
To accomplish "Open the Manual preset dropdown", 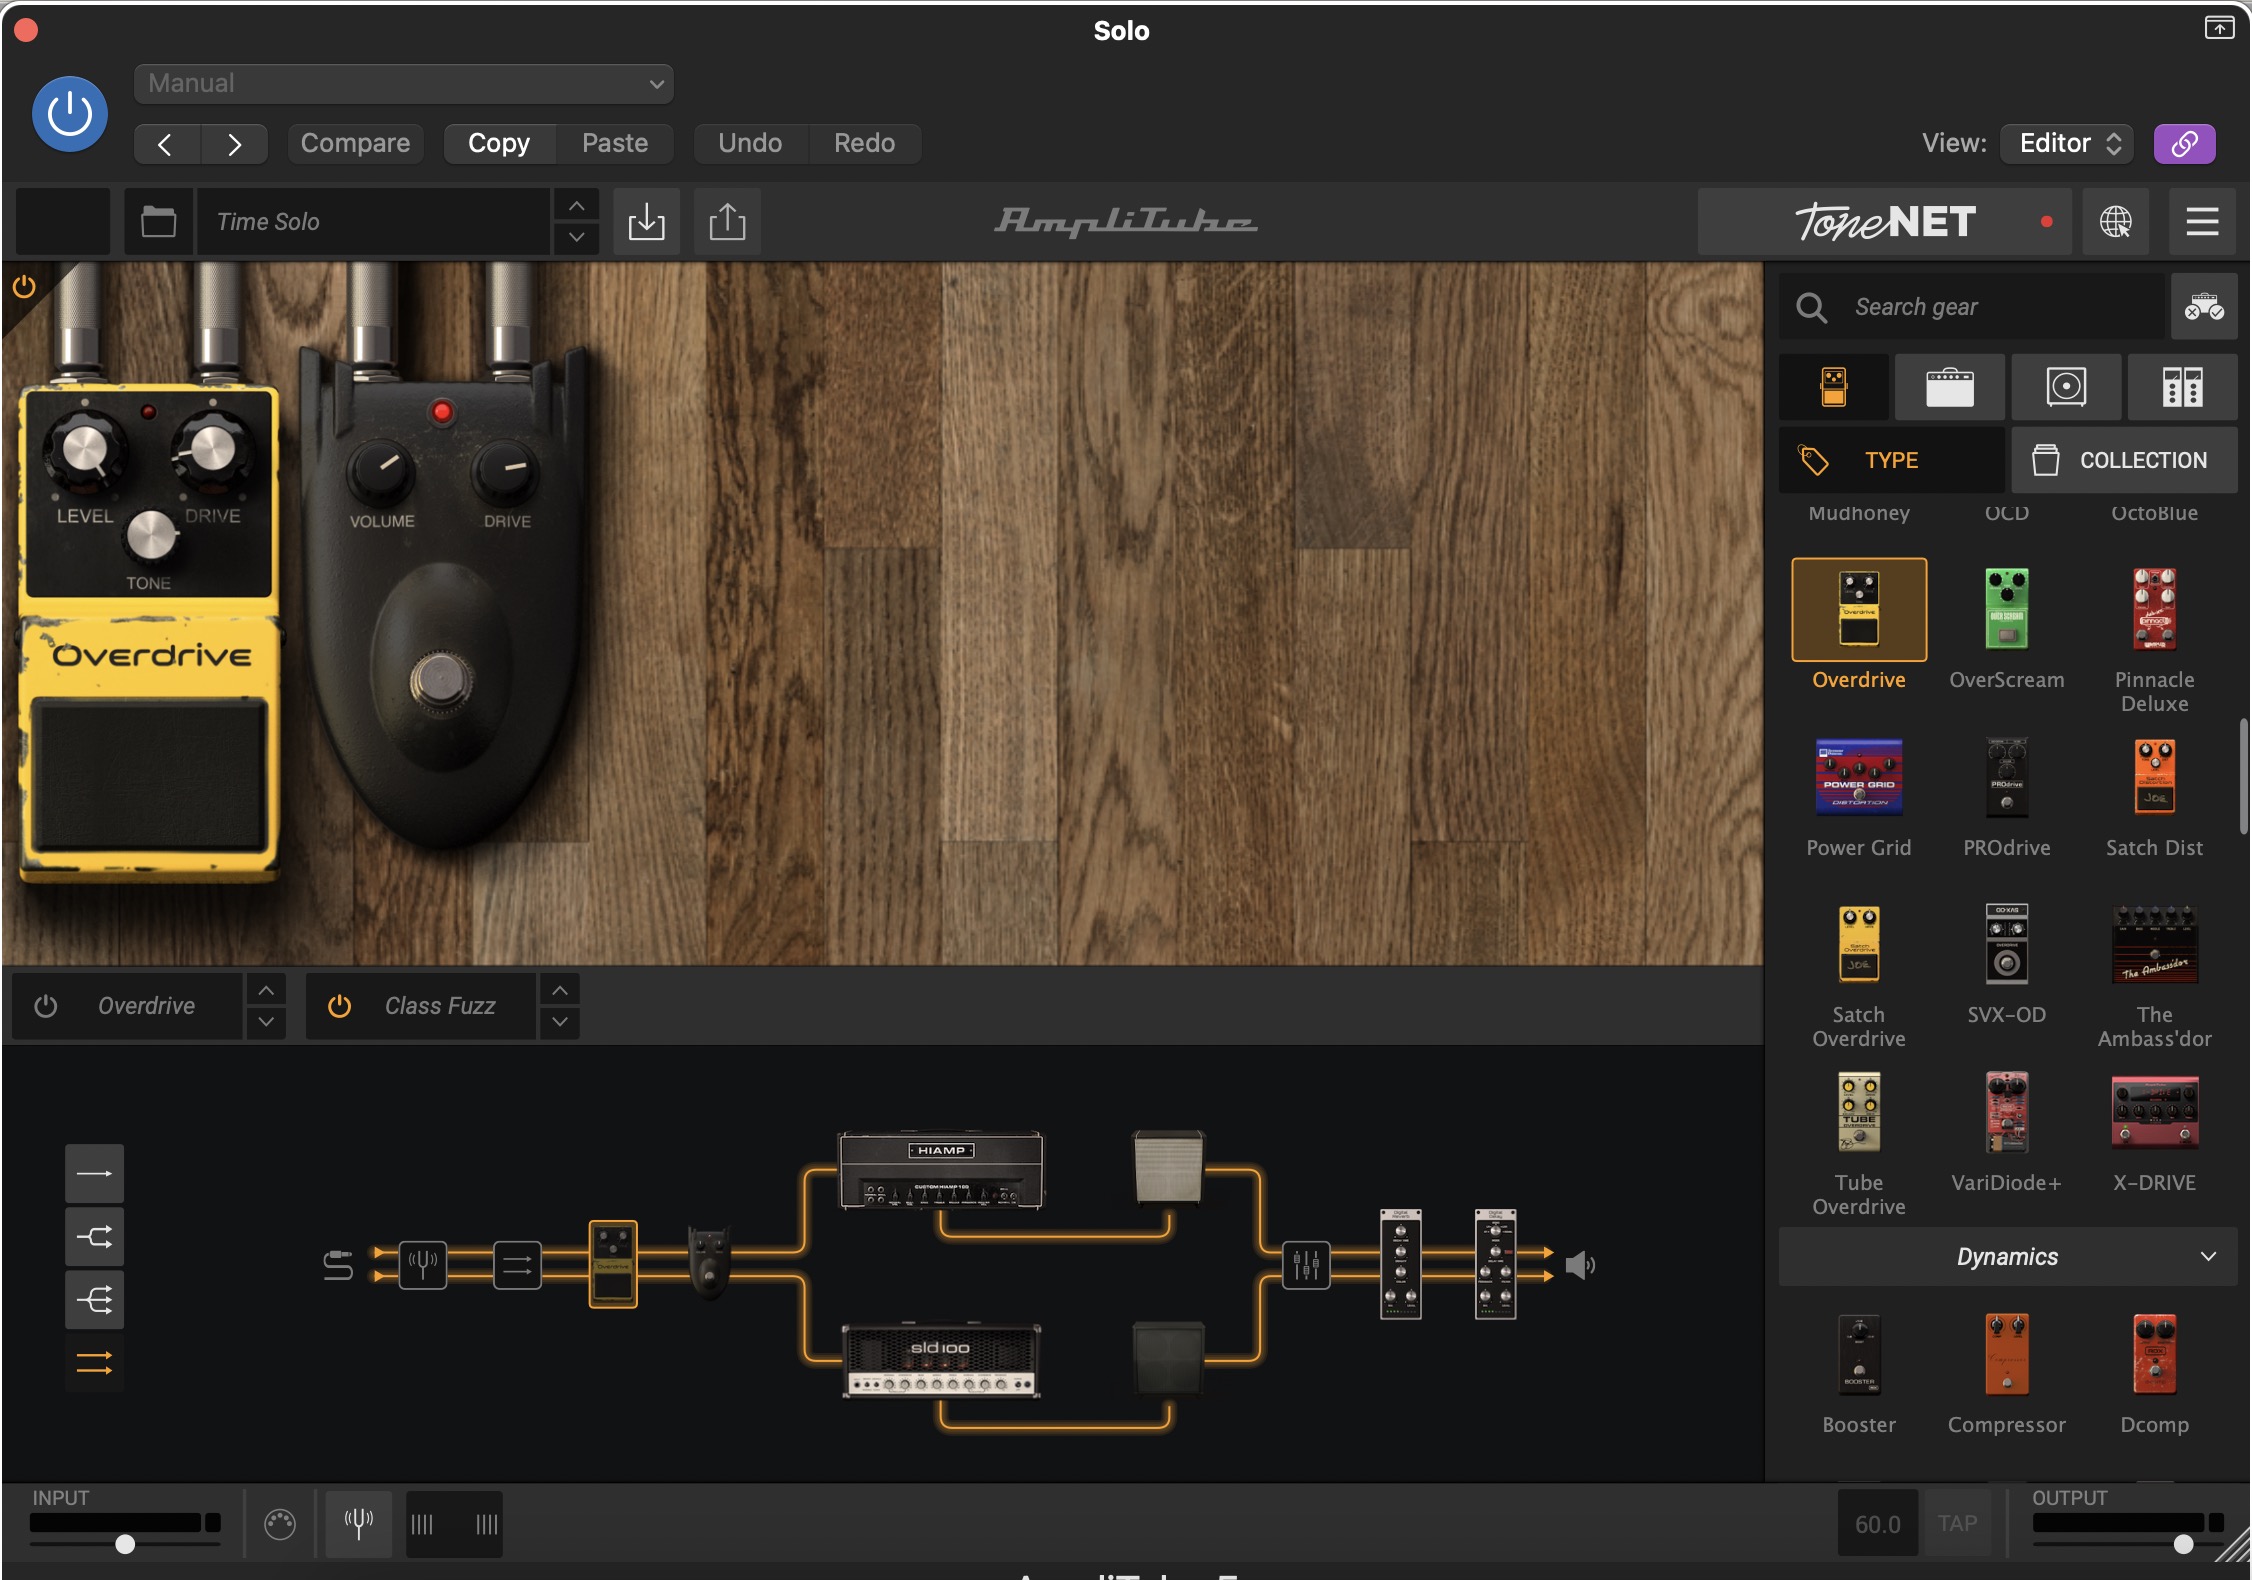I will [404, 84].
